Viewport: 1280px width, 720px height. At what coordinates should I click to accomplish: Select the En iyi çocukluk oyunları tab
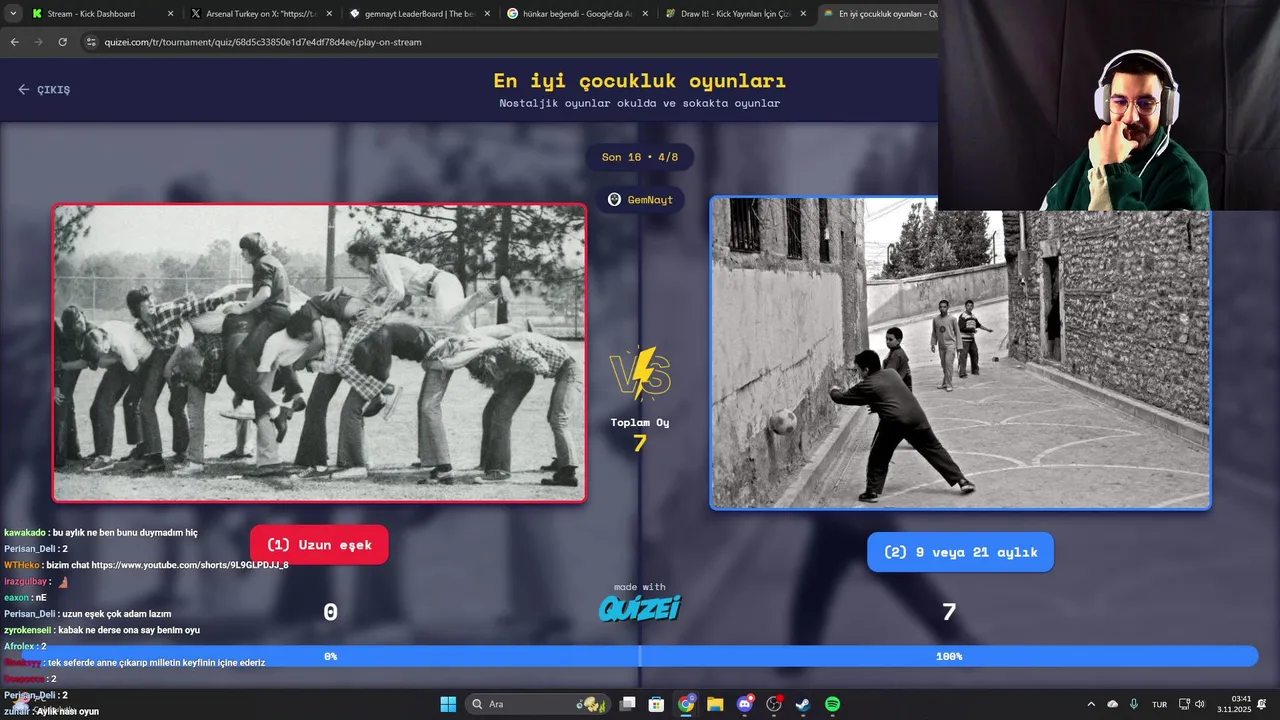[878, 14]
